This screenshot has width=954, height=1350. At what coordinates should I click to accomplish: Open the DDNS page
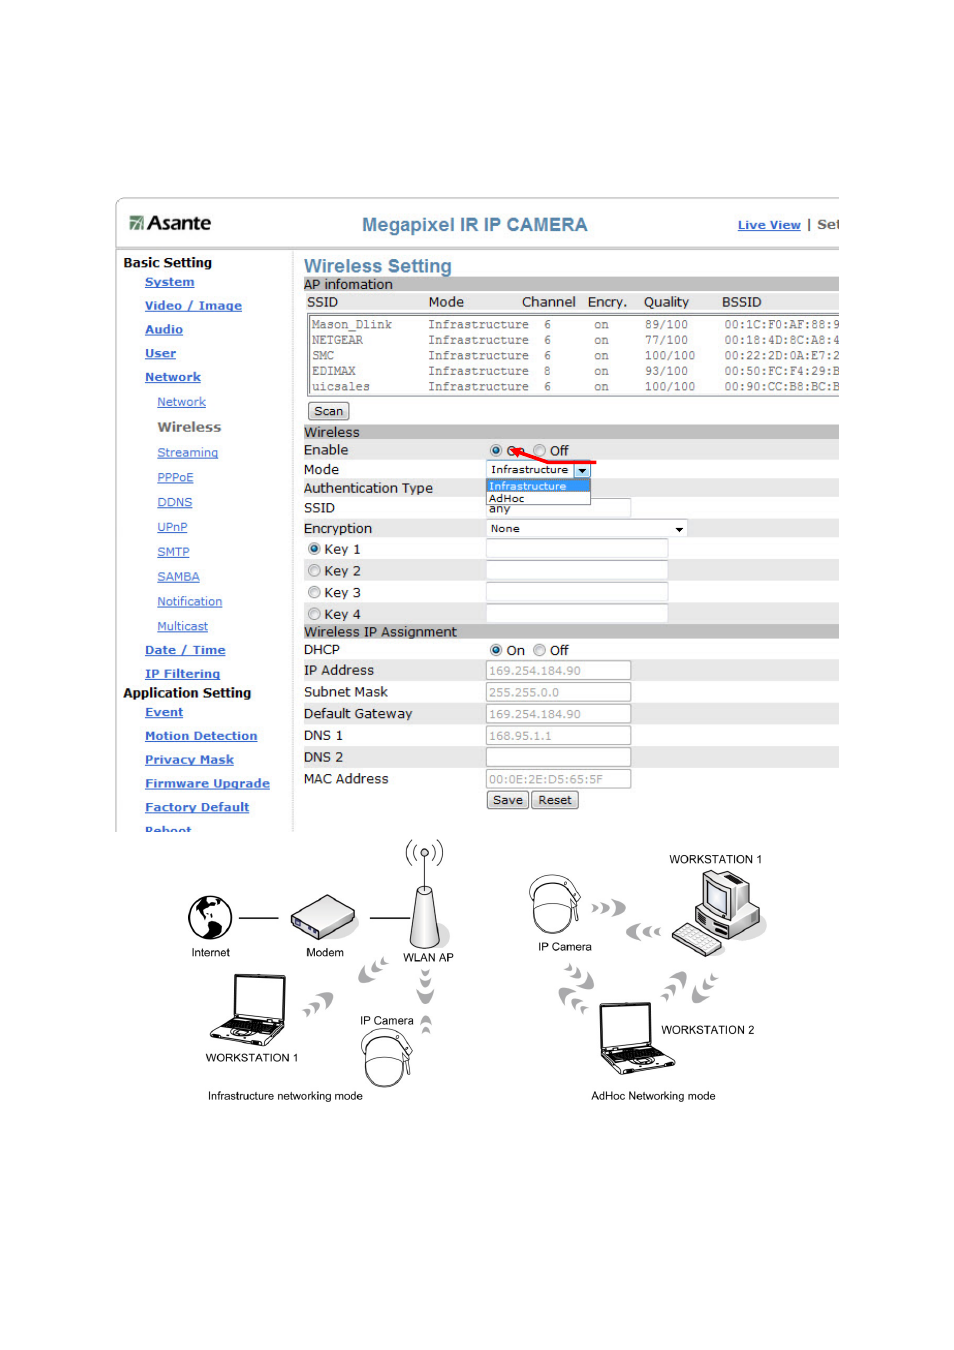pos(174,503)
